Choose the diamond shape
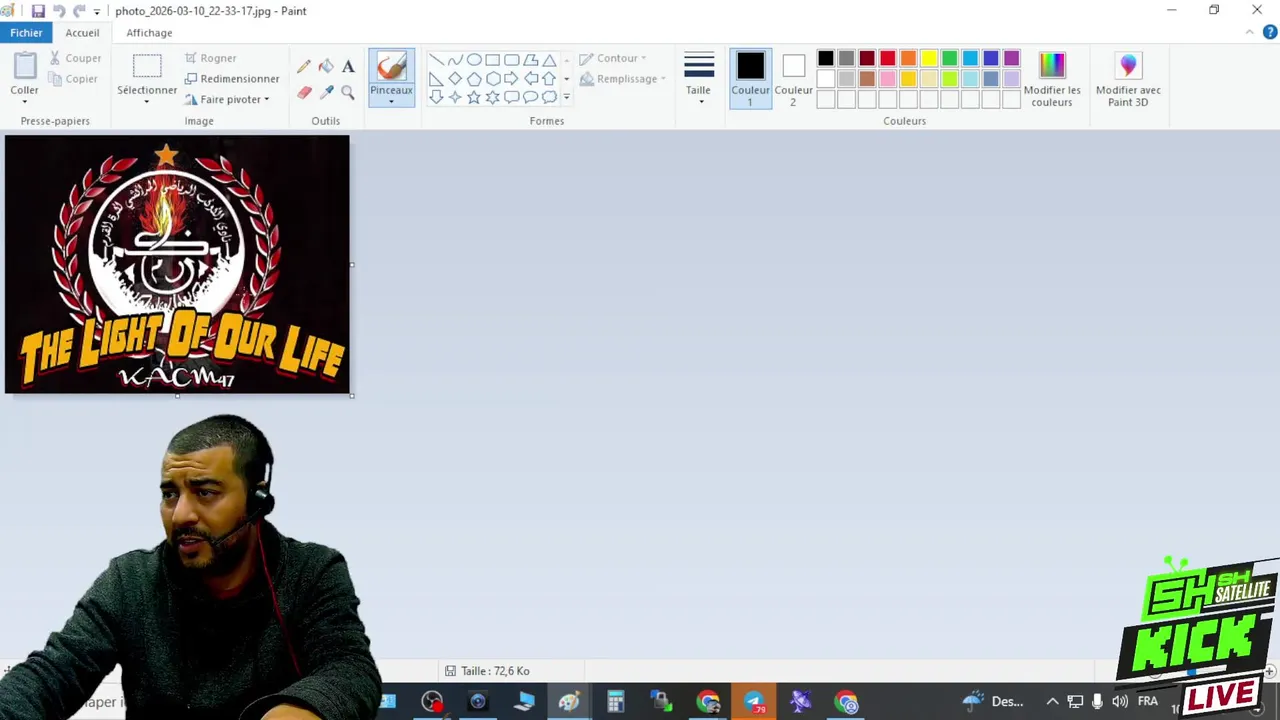The image size is (1280, 720). click(455, 79)
